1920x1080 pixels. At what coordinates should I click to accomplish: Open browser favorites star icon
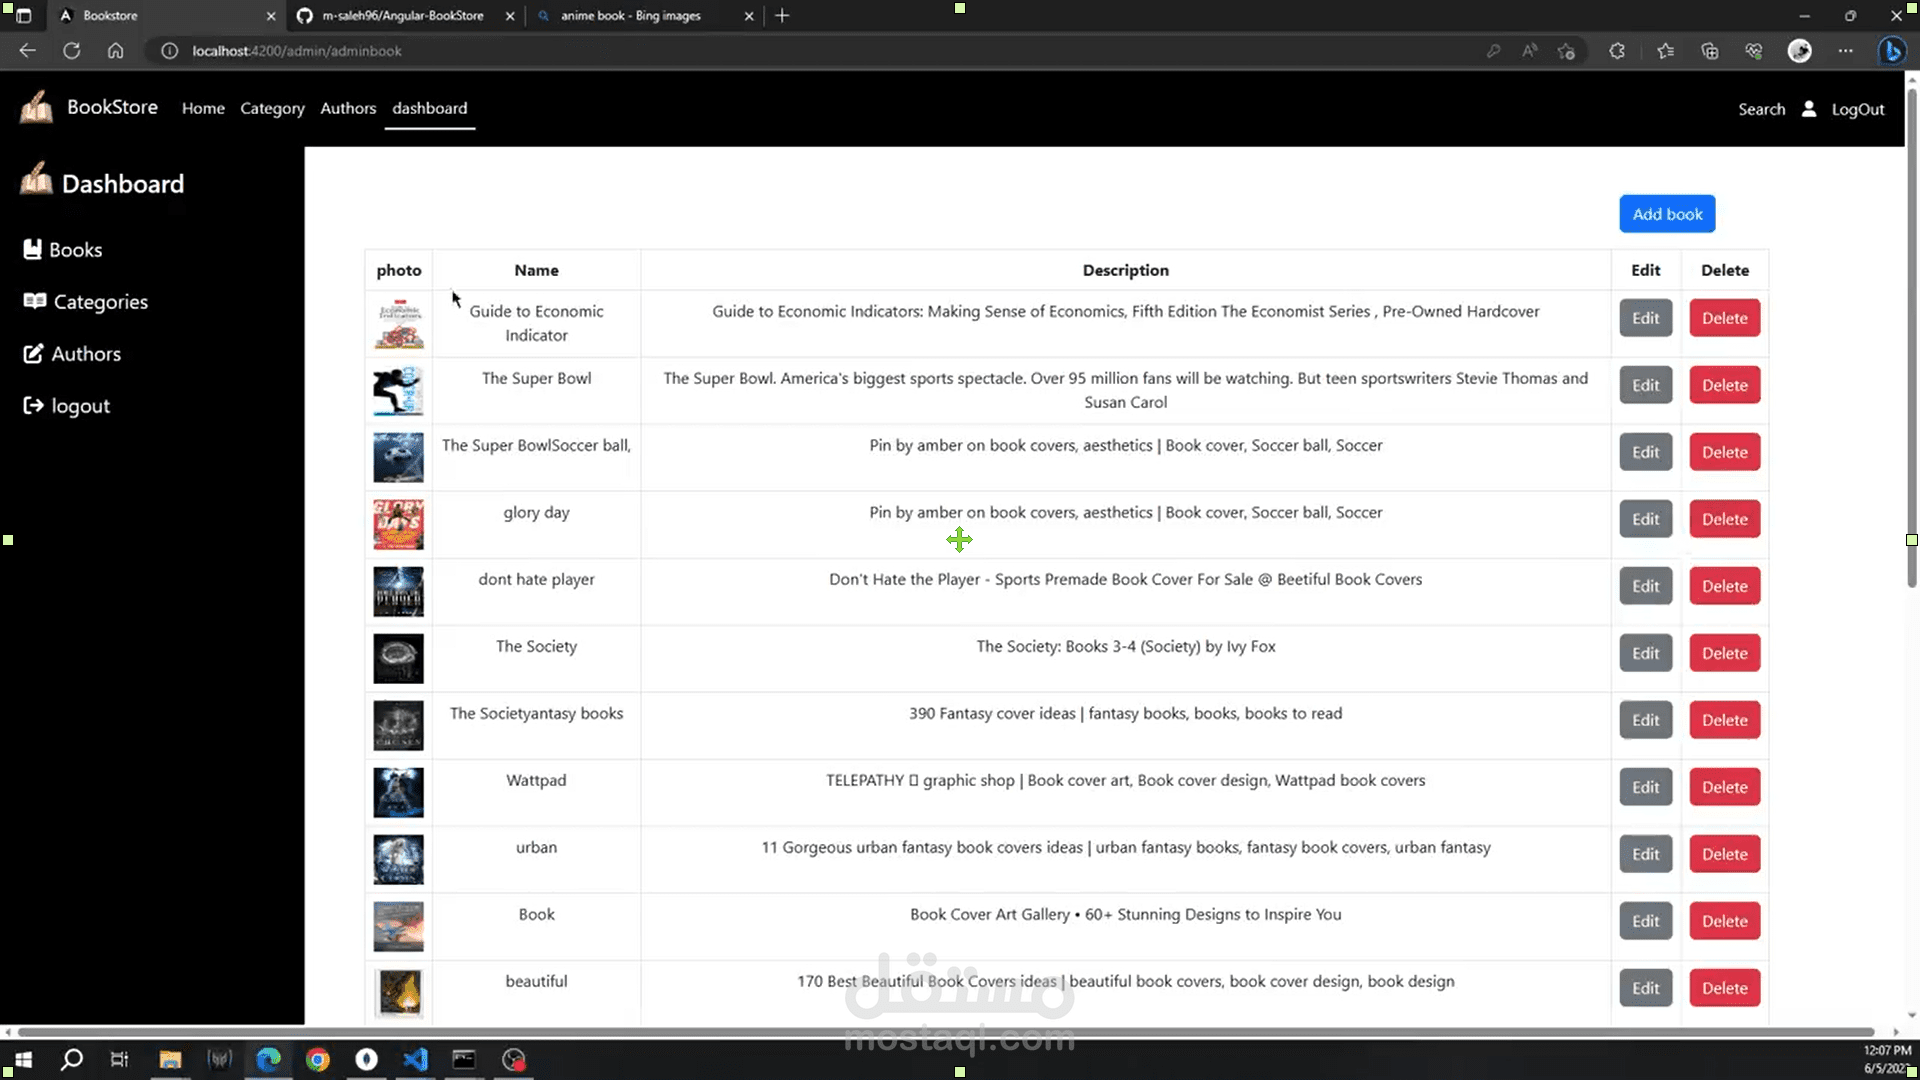pos(1664,51)
